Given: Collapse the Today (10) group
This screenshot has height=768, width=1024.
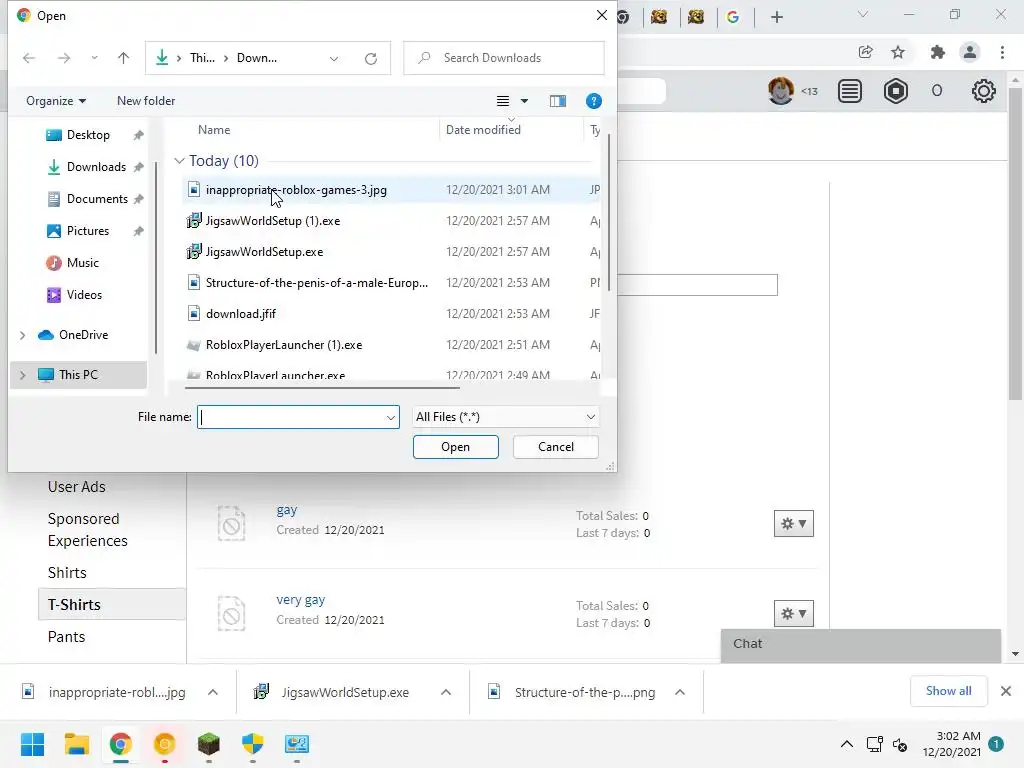Looking at the screenshot, I should 179,161.
